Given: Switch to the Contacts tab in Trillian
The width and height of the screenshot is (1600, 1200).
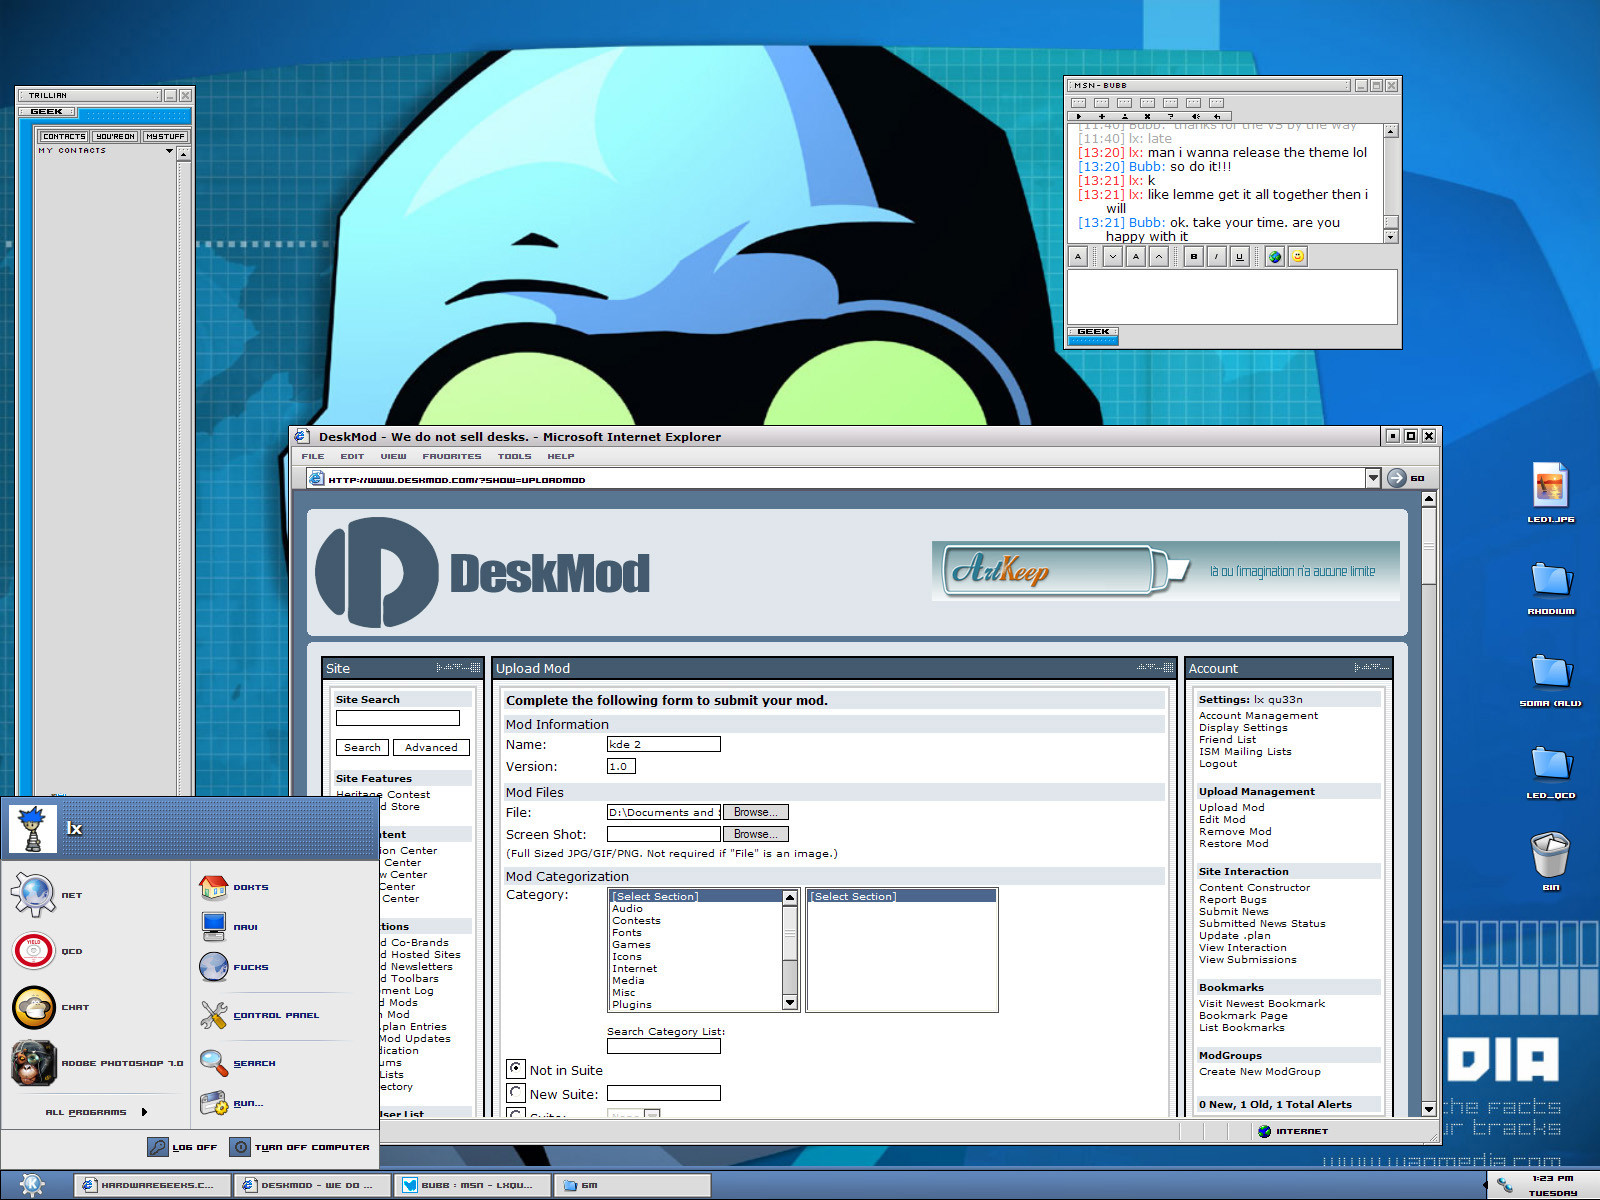Looking at the screenshot, I should [64, 136].
